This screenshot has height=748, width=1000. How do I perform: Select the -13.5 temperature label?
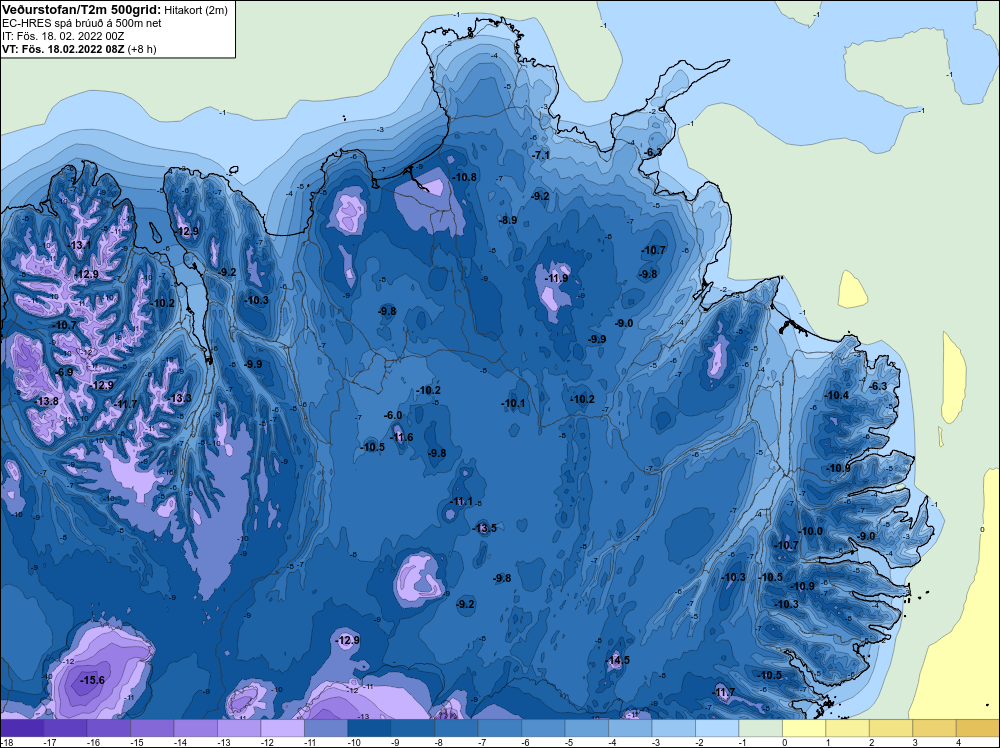click(x=484, y=528)
